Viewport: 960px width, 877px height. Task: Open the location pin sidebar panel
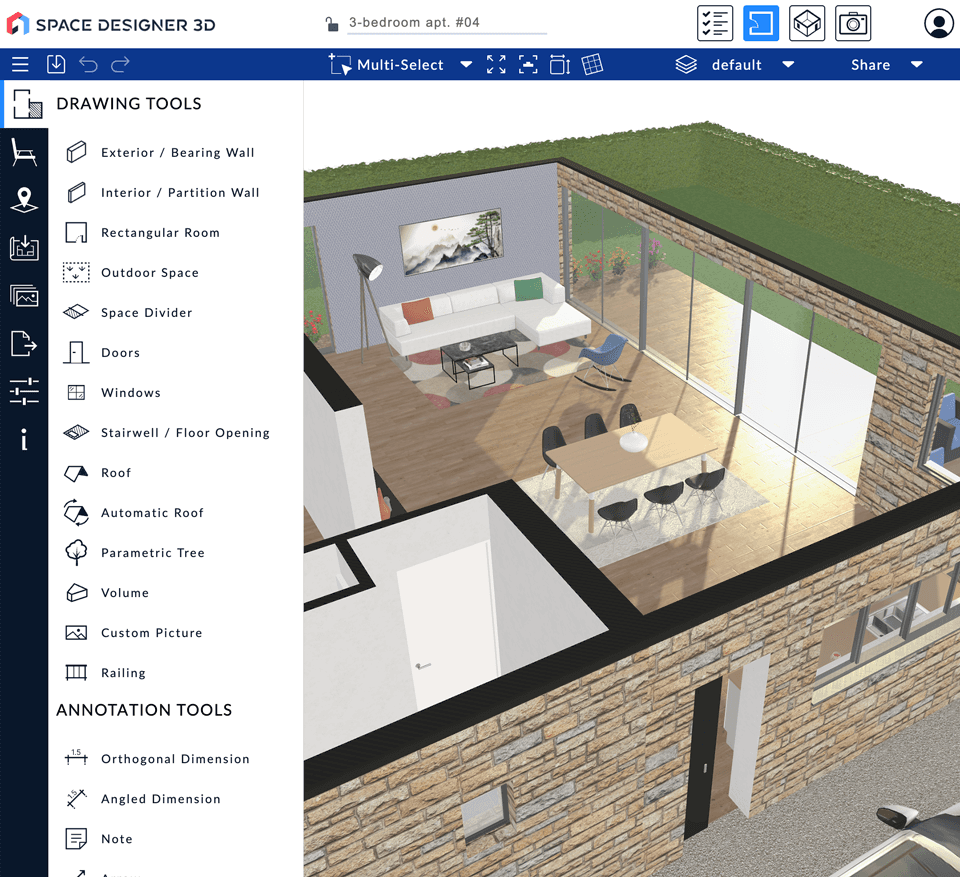(x=24, y=200)
